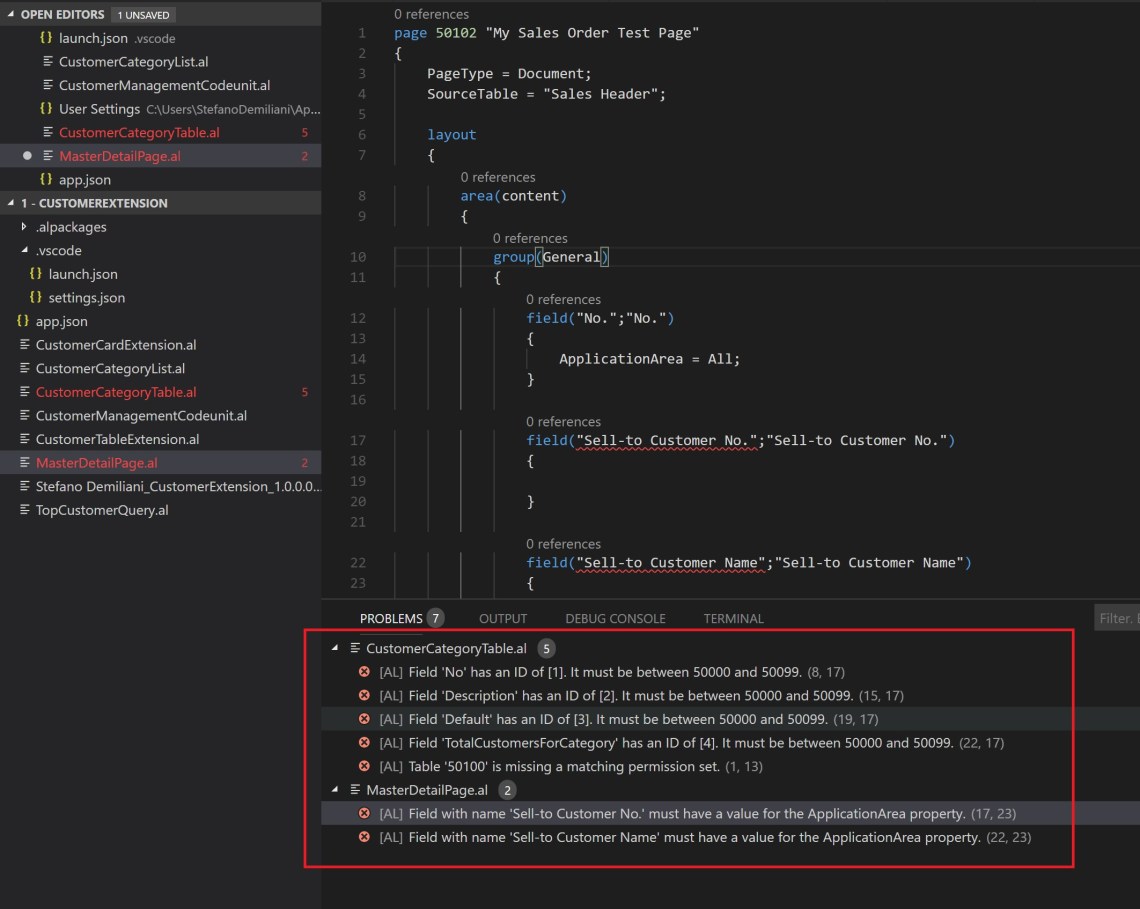This screenshot has height=909, width=1140.
Task: Click the error icon for Field 'No' problem
Action: pos(364,672)
